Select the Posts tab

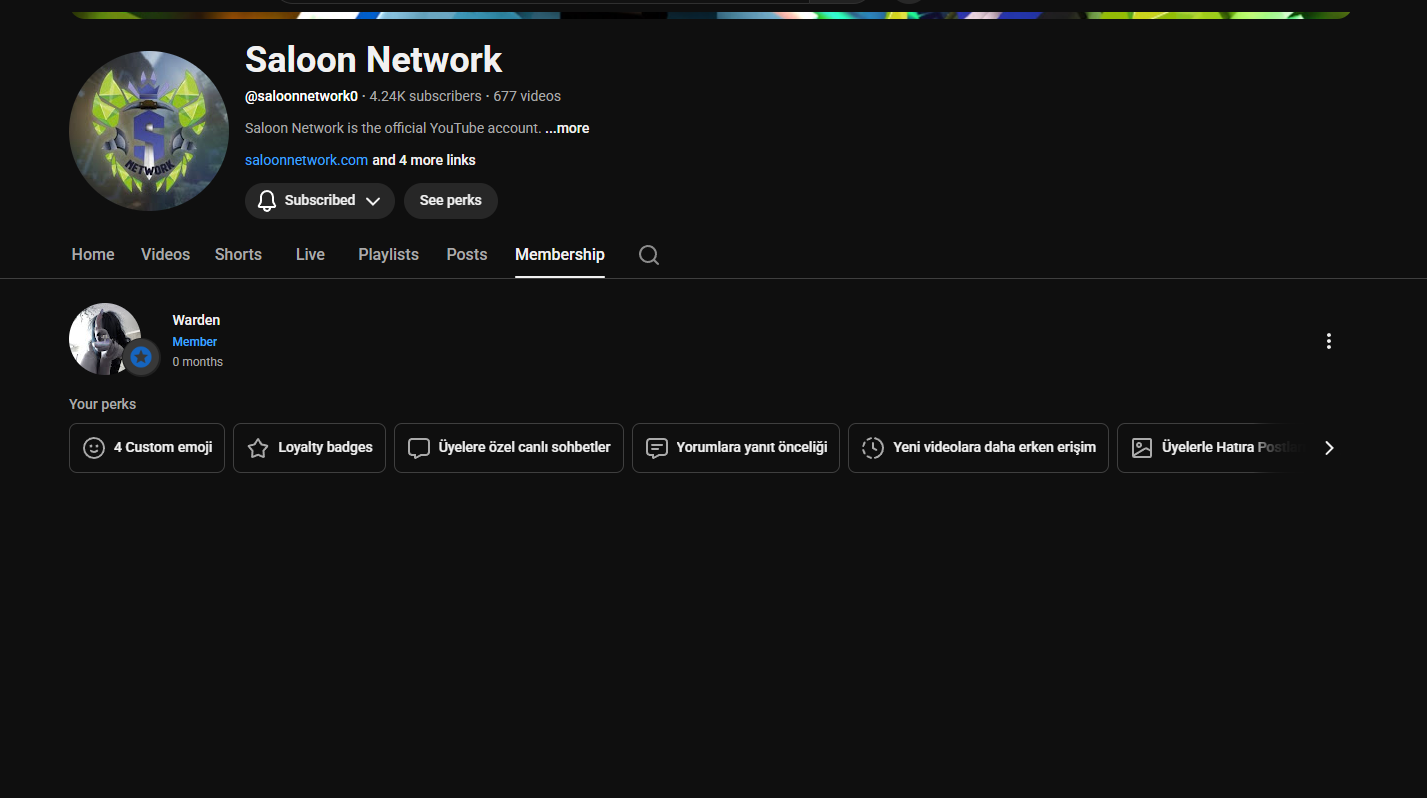(467, 254)
